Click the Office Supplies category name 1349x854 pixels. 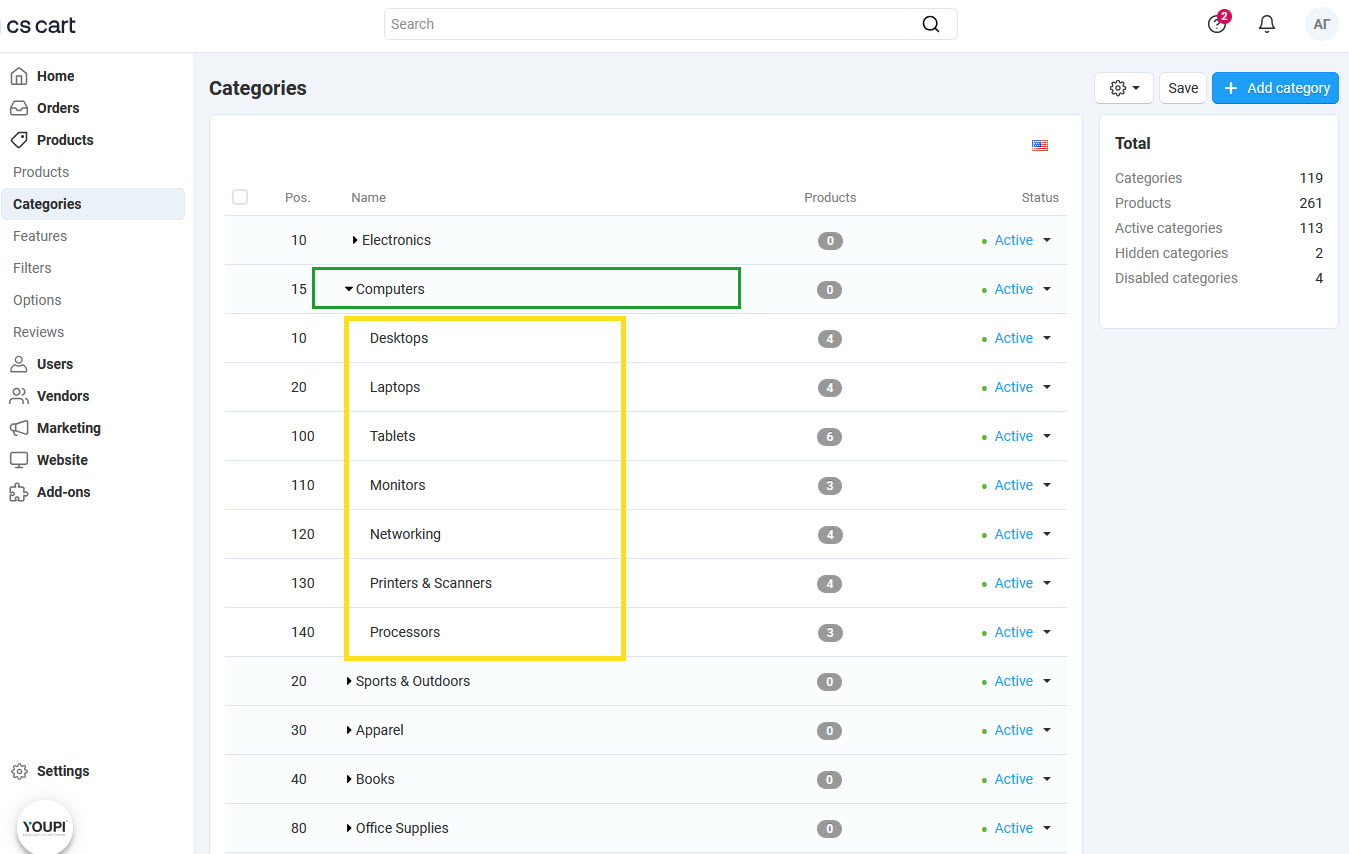tap(402, 828)
